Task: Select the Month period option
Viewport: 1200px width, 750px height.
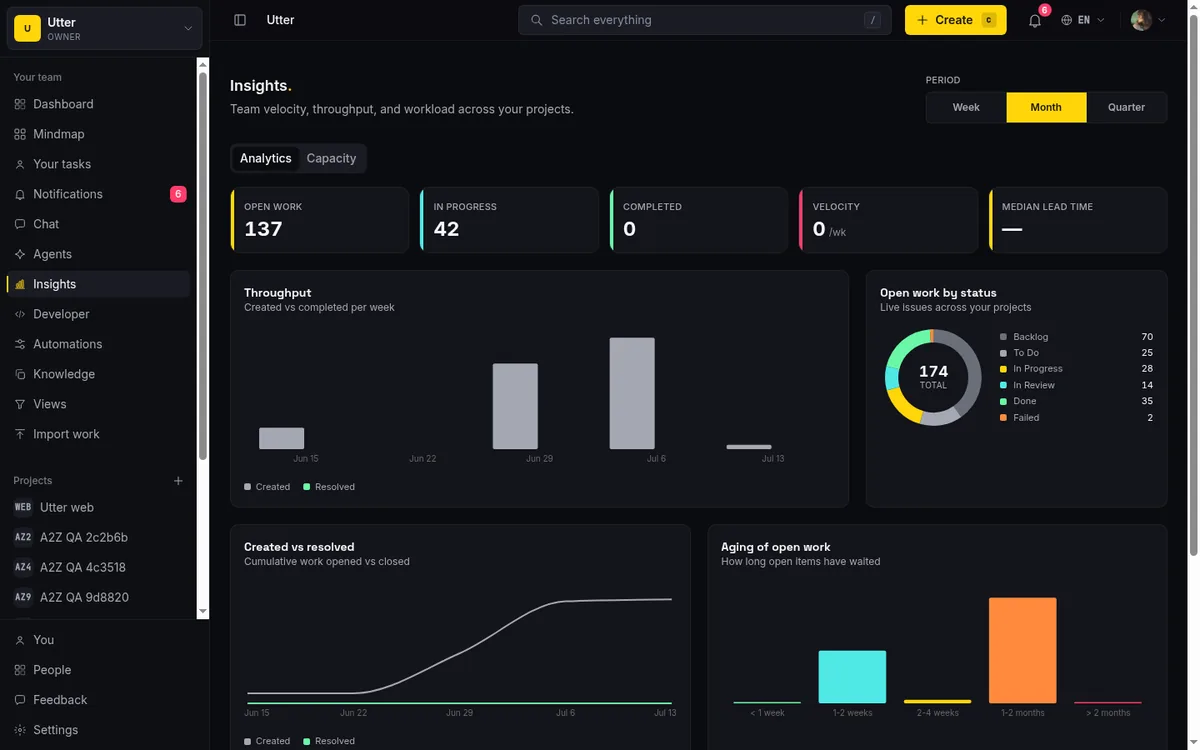Action: coord(1046,107)
